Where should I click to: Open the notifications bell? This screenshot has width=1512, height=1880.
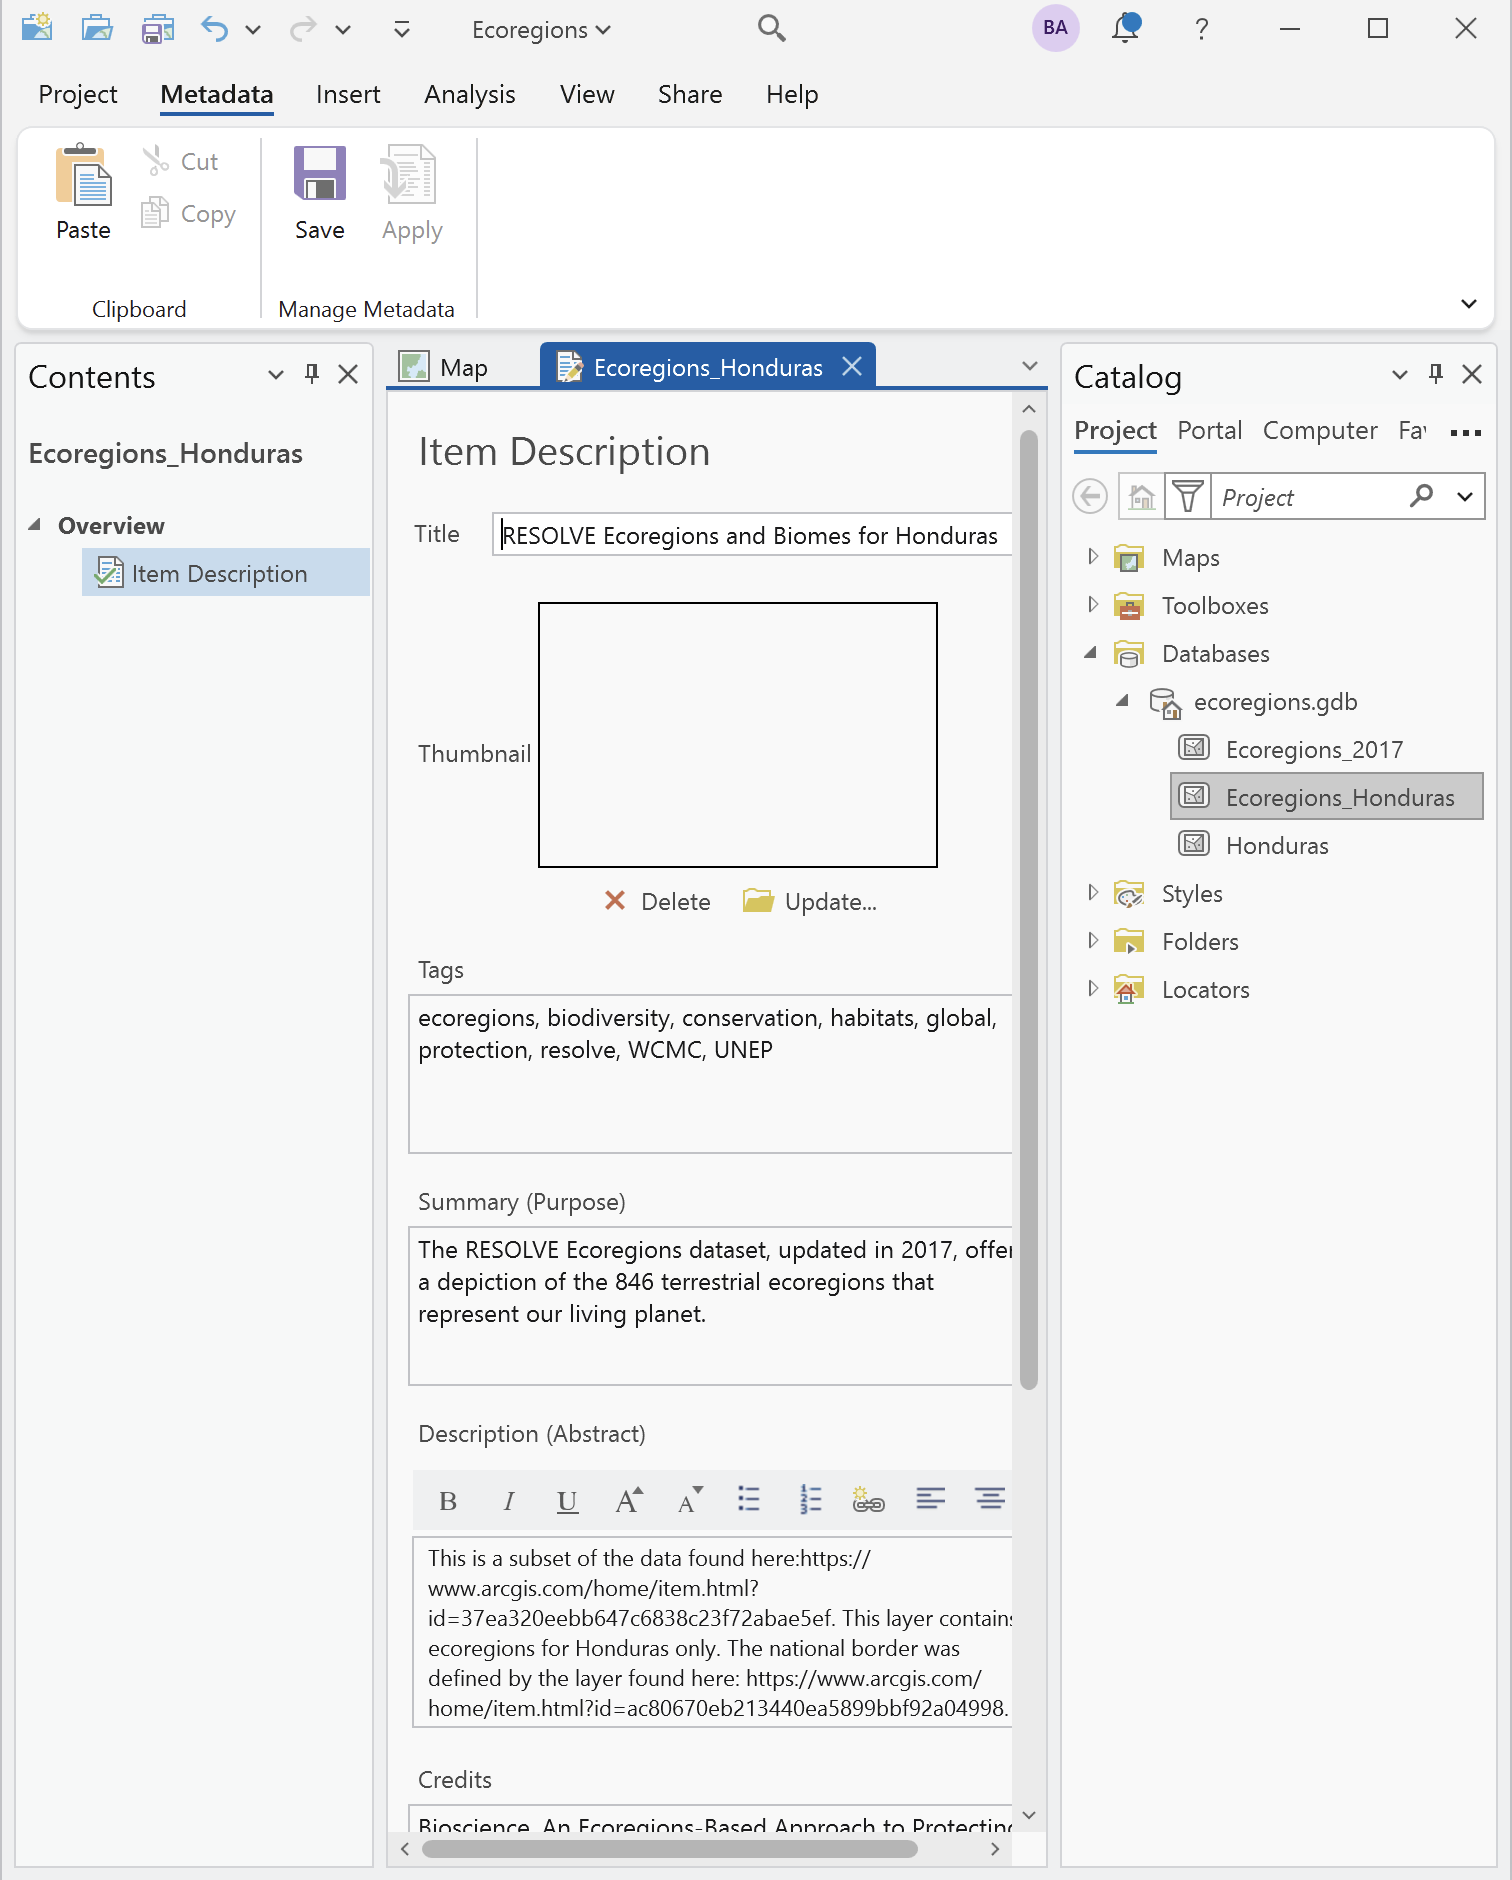[x=1126, y=28]
